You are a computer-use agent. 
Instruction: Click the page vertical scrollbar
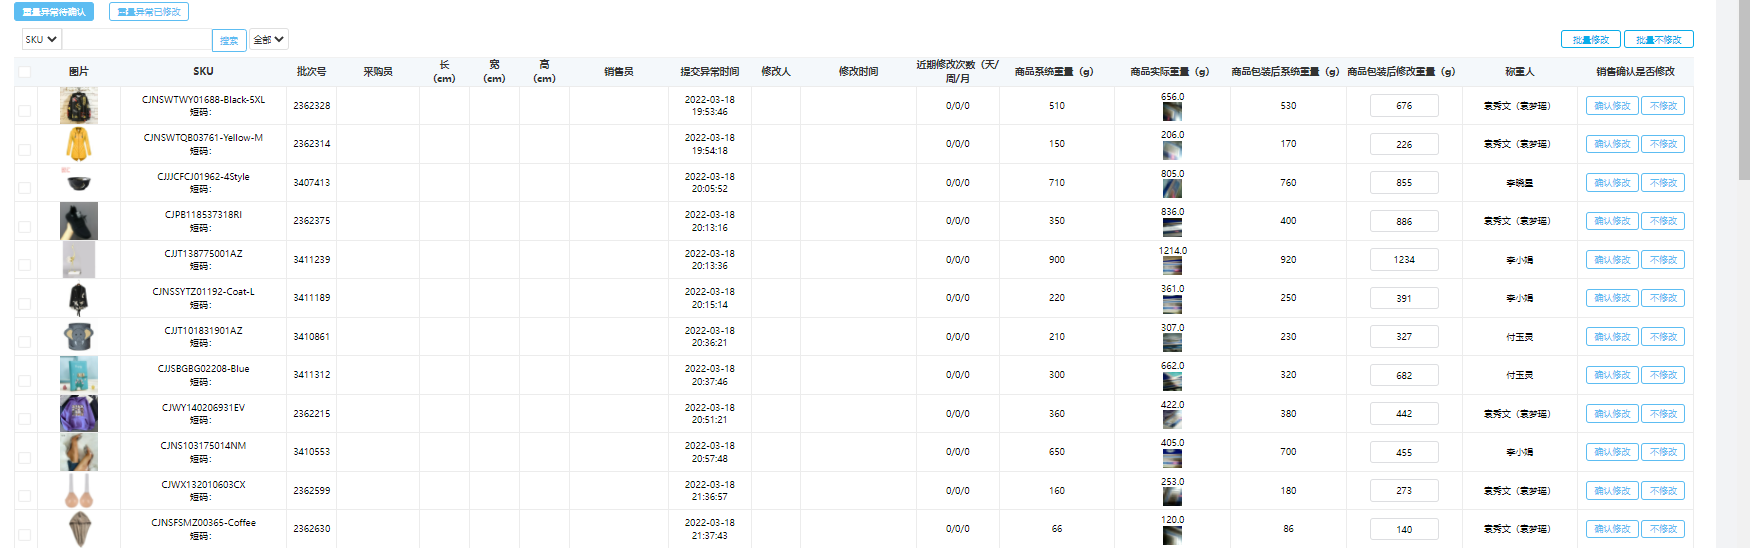(1743, 100)
